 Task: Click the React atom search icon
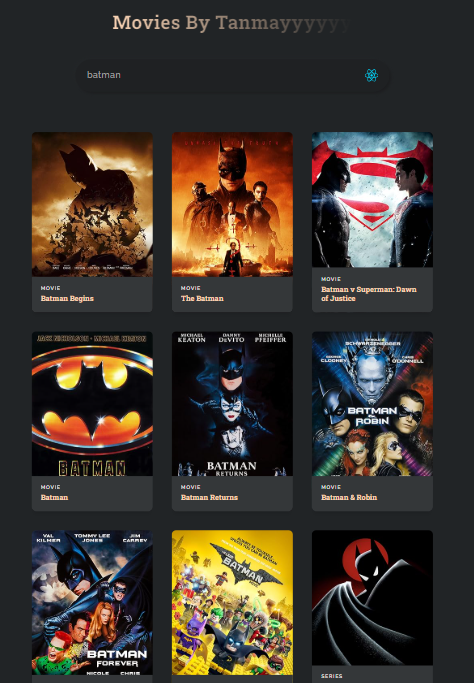coord(371,75)
